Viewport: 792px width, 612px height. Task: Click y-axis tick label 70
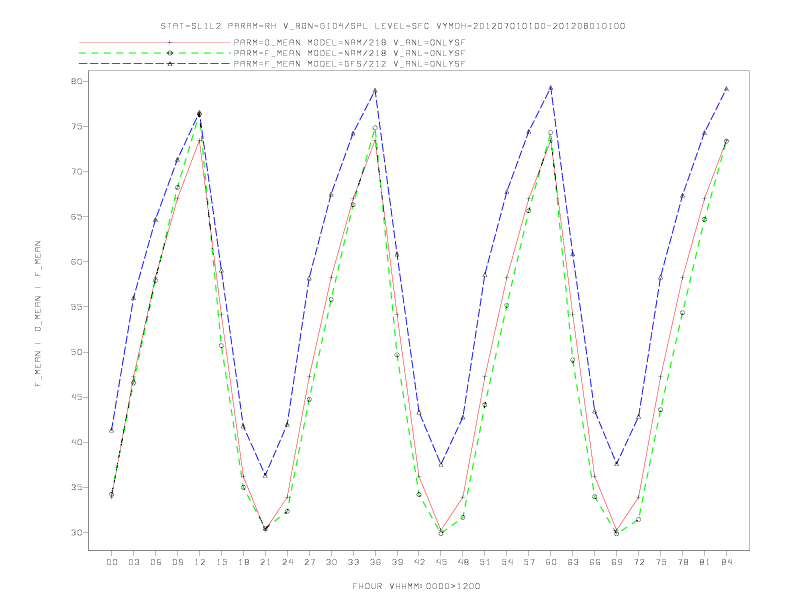coord(76,172)
